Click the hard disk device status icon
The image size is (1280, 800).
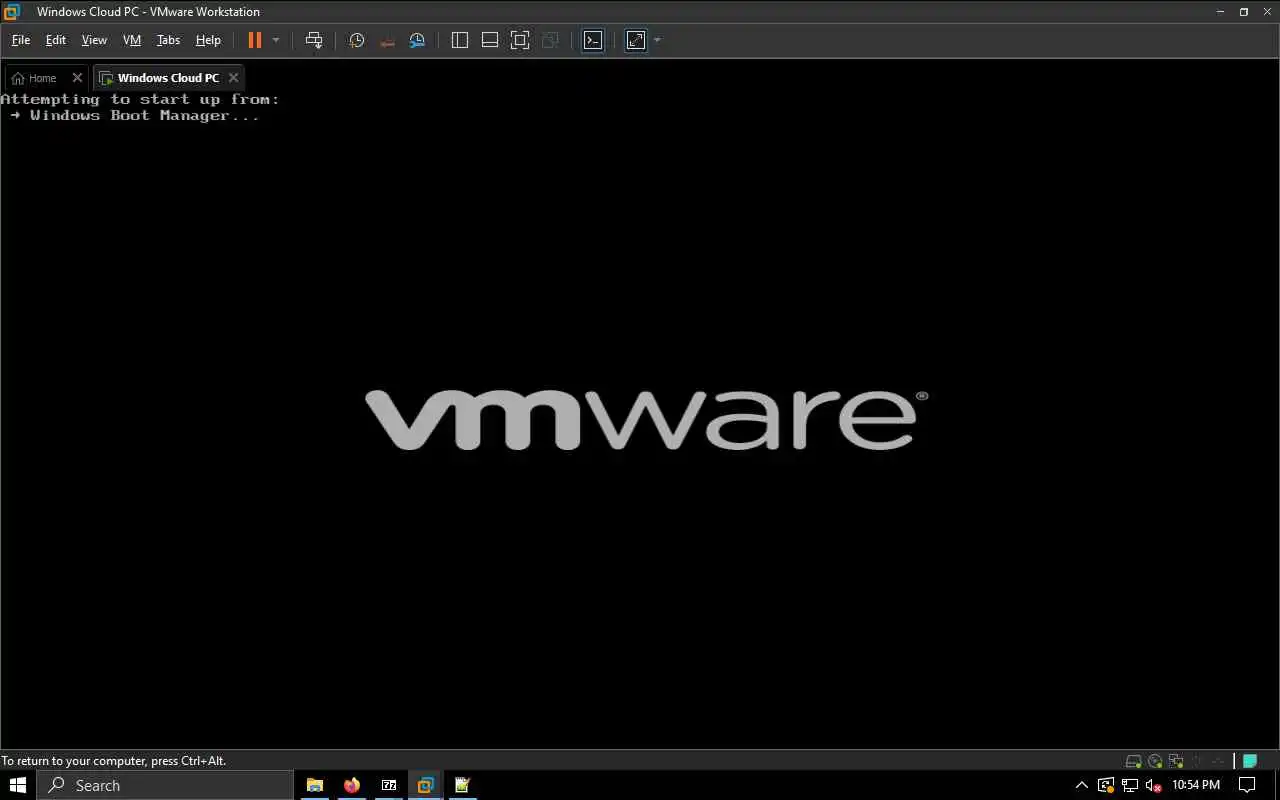1134,761
